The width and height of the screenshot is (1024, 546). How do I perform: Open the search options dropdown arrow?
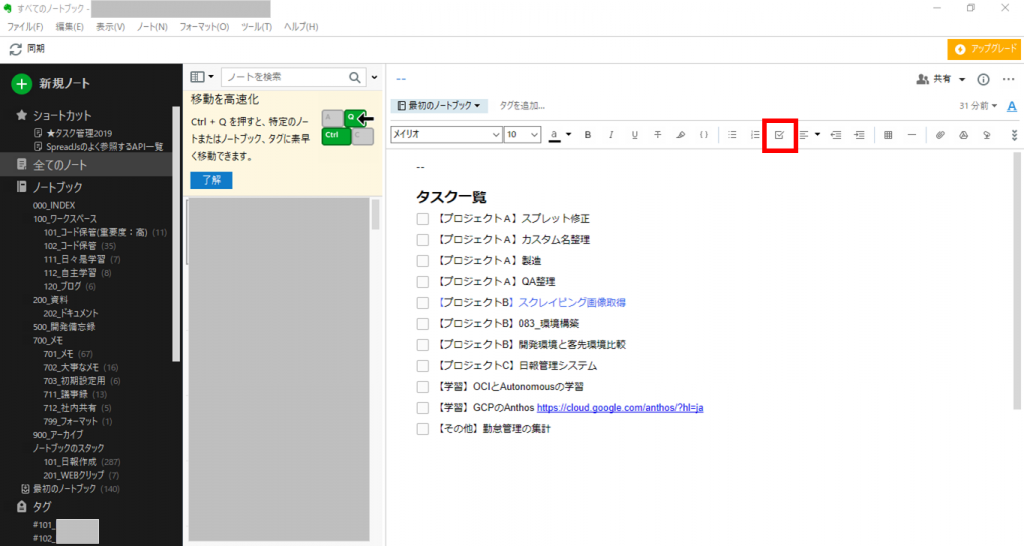pyautogui.click(x=374, y=77)
